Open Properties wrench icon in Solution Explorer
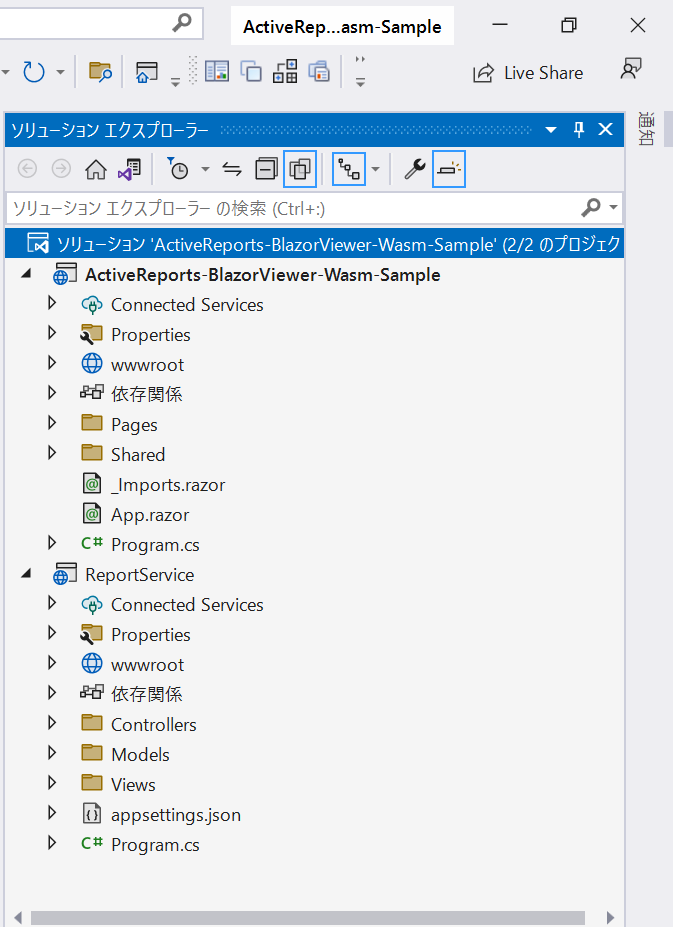This screenshot has height=927, width=673. 415,170
